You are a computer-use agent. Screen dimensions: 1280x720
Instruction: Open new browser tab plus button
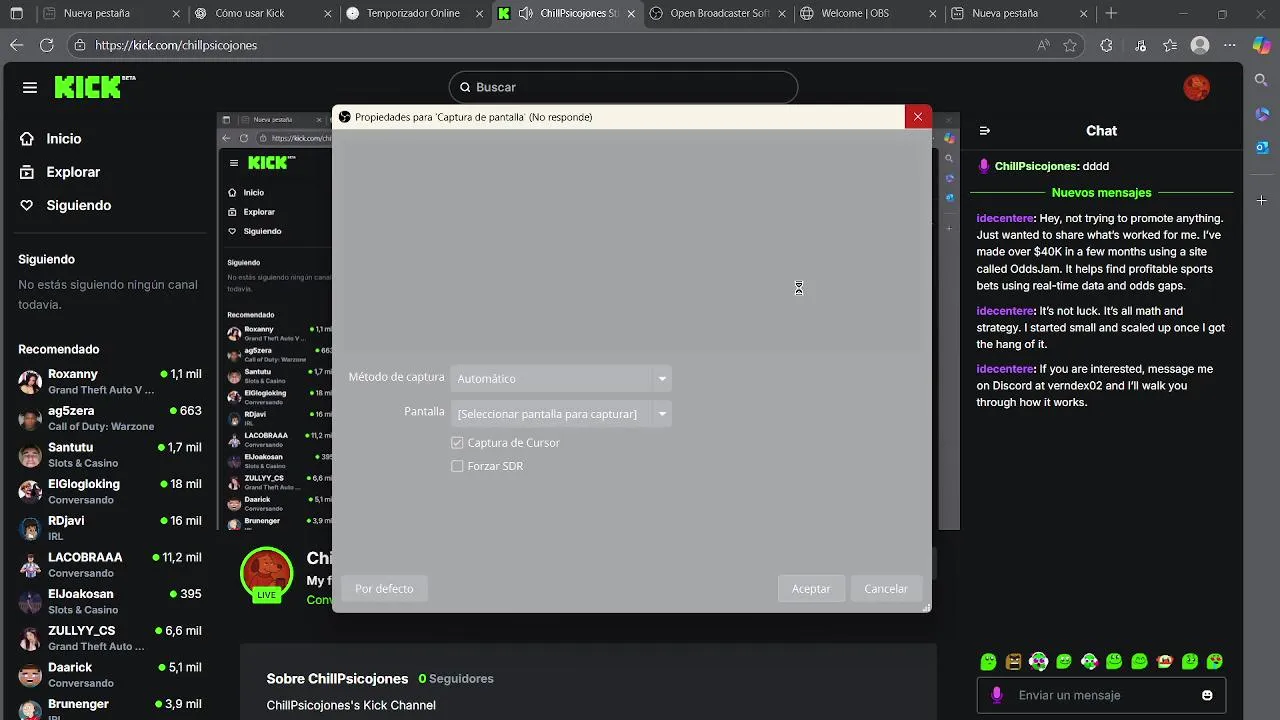coord(1111,13)
